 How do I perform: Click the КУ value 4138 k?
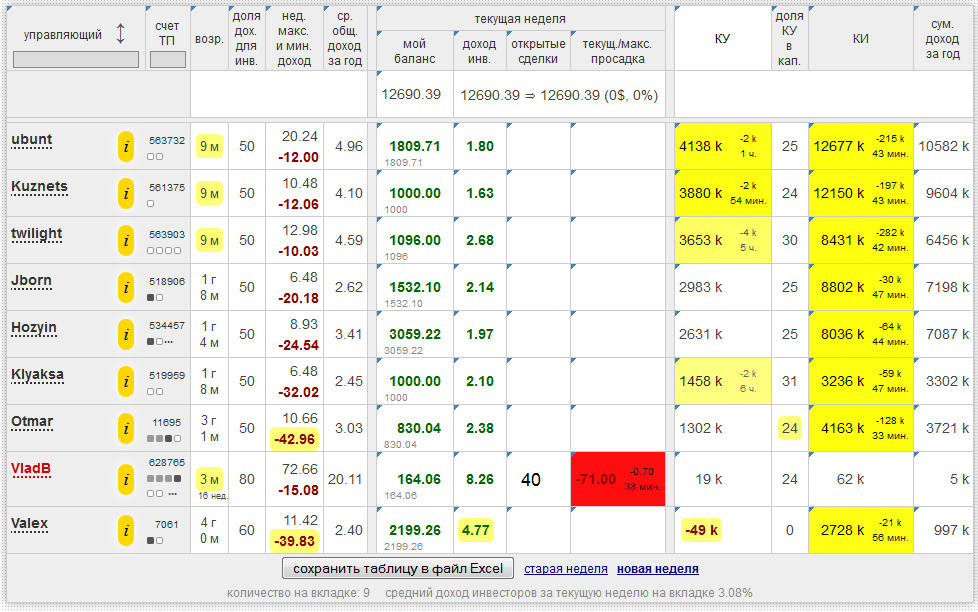click(700, 147)
